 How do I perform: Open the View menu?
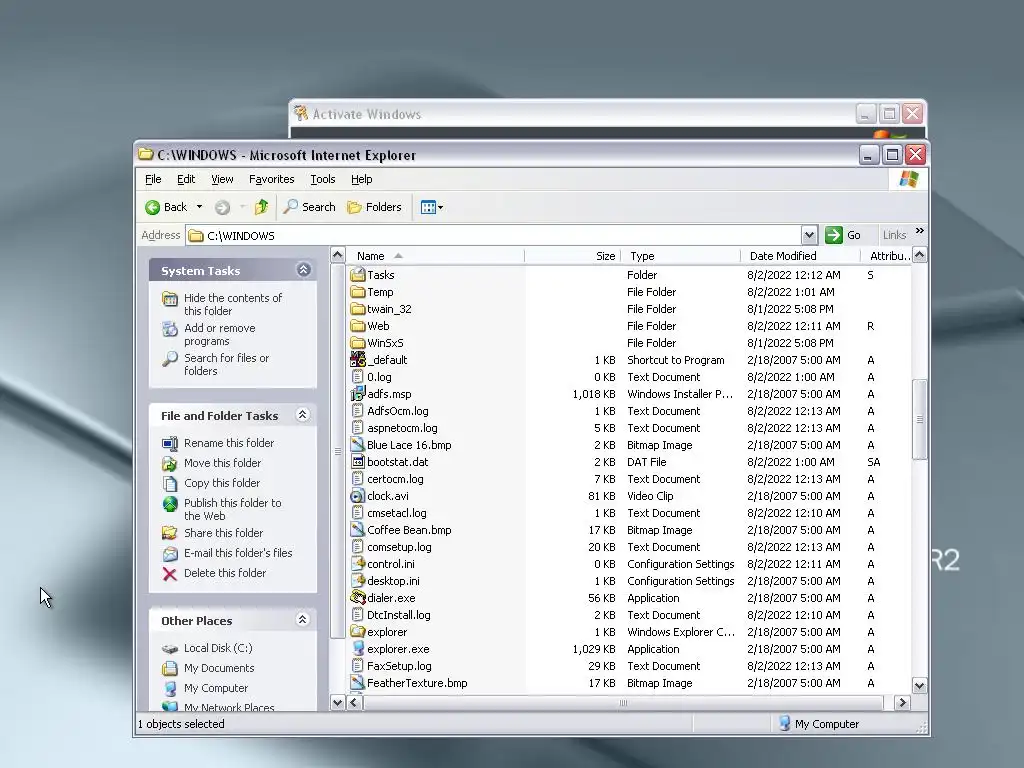pyautogui.click(x=222, y=179)
